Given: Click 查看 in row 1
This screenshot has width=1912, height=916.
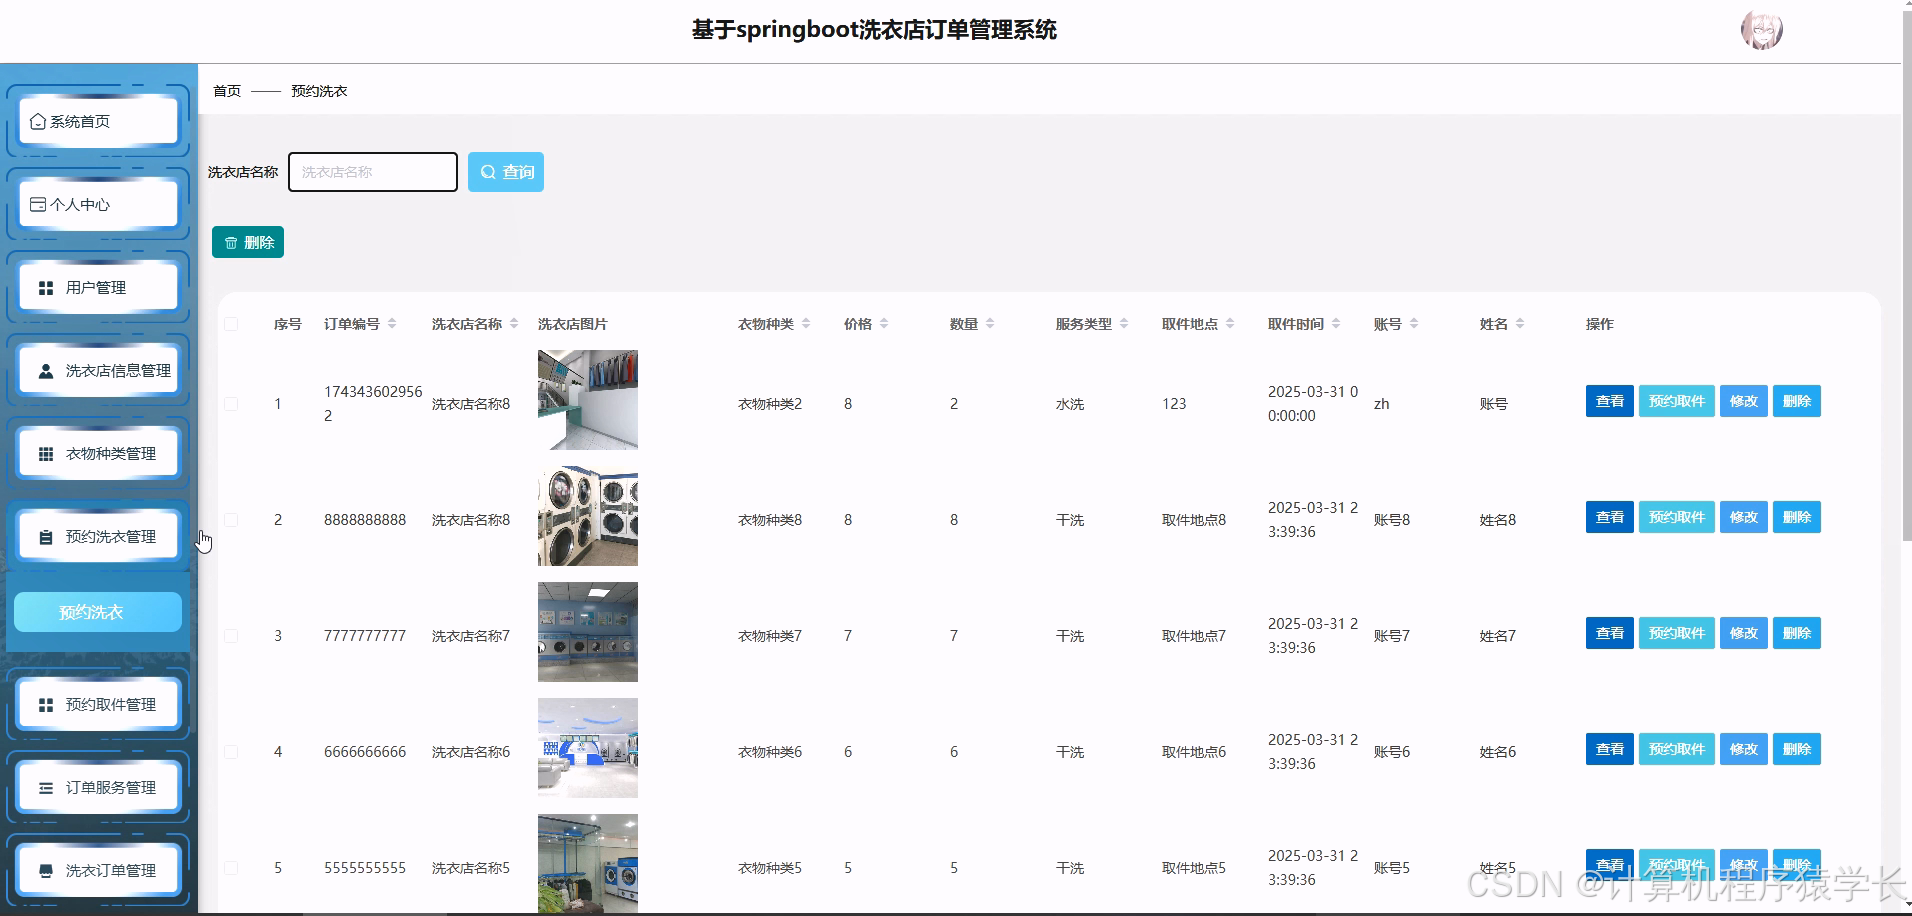Looking at the screenshot, I should (x=1610, y=401).
